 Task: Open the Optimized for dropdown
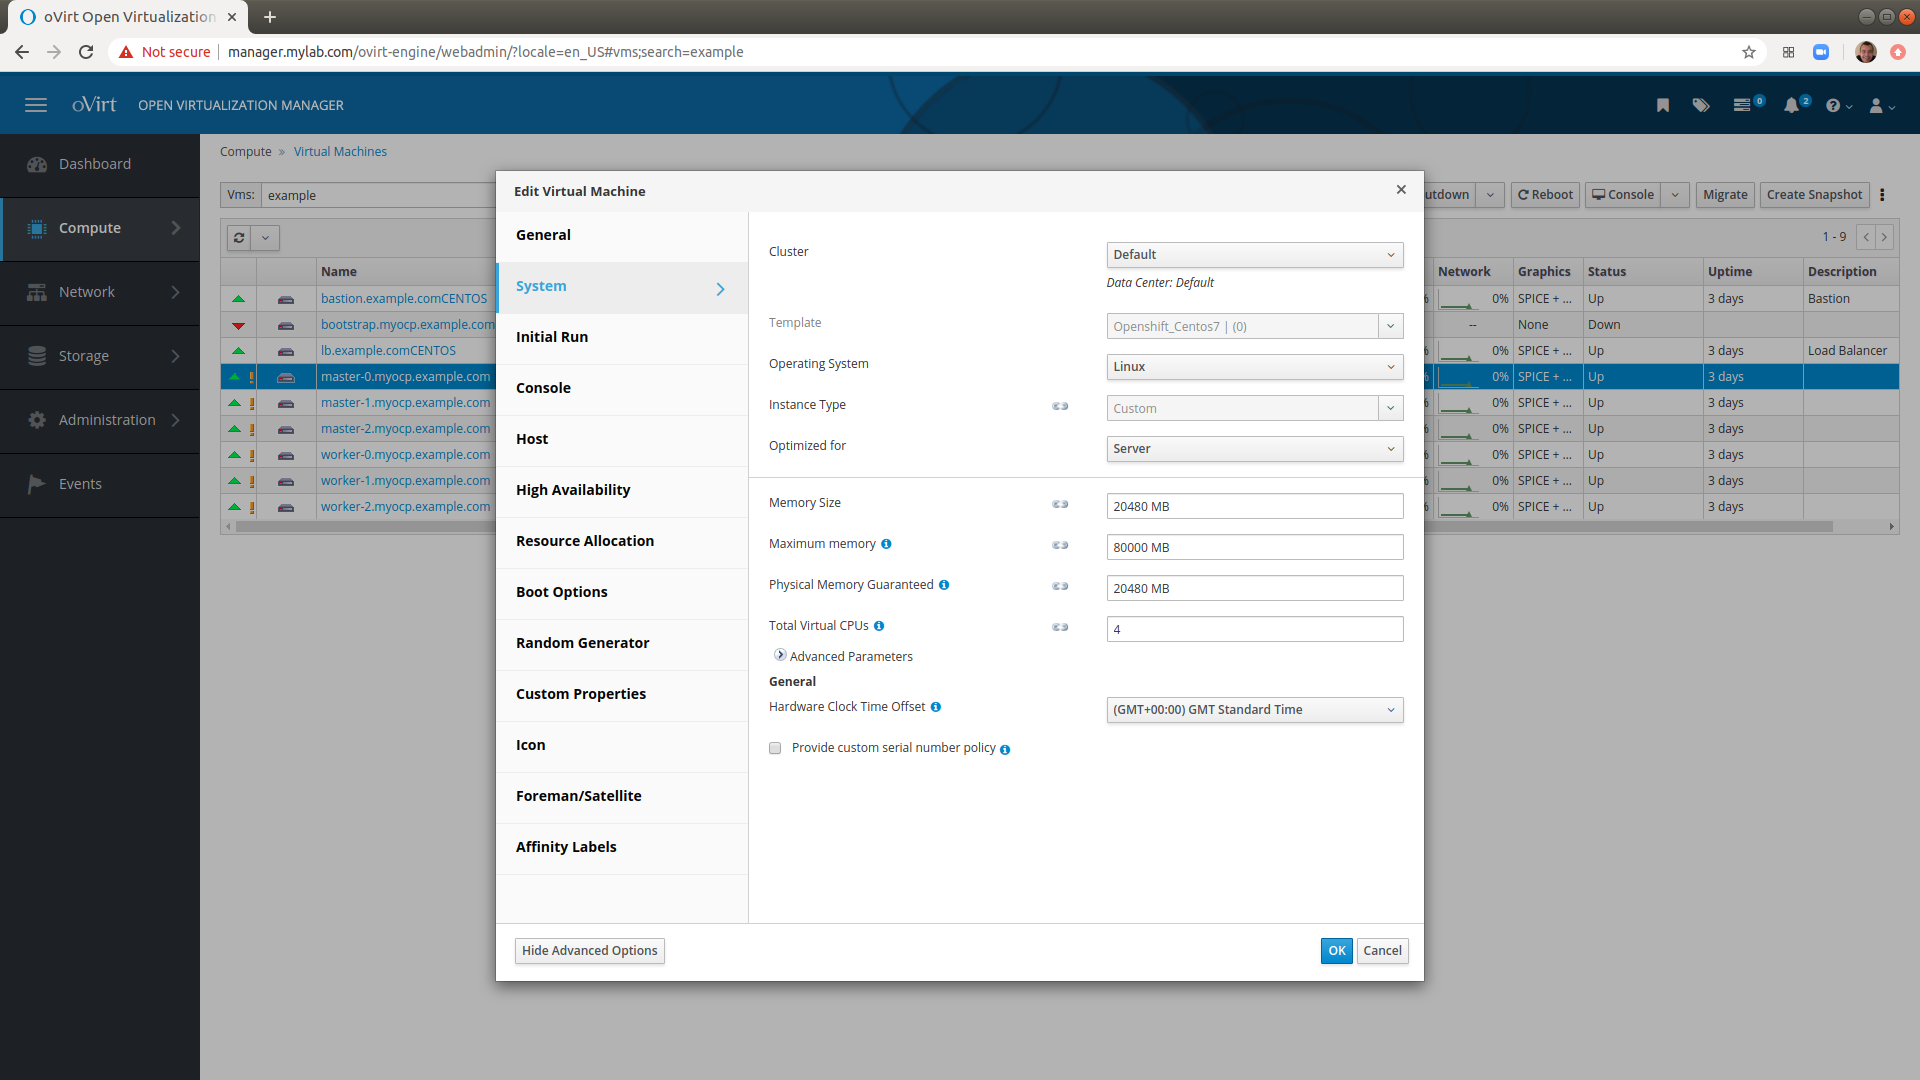[x=1254, y=449]
